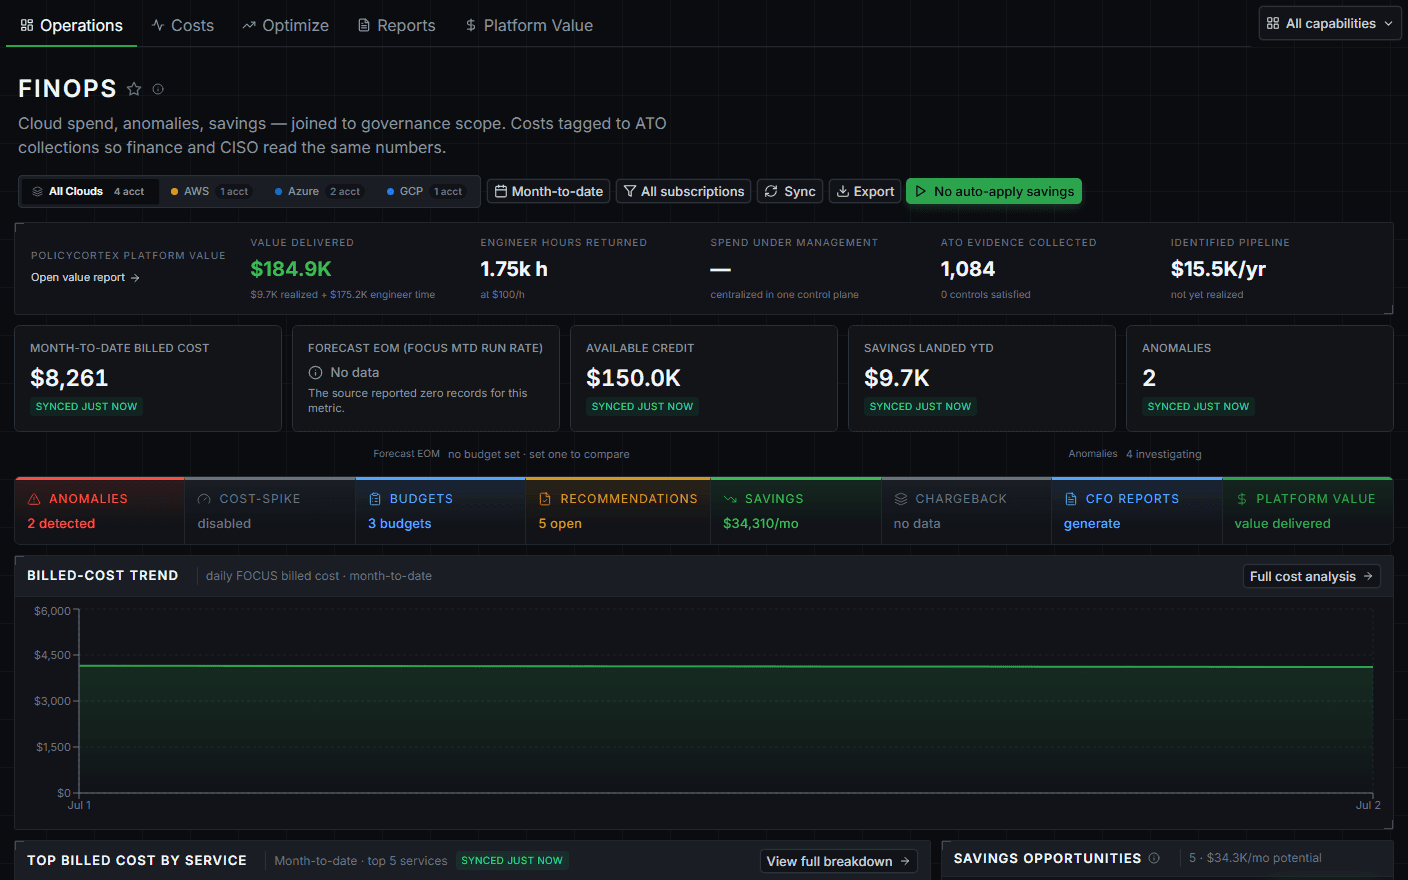Switch to the Costs tab
Image resolution: width=1408 pixels, height=880 pixels.
[x=182, y=25]
